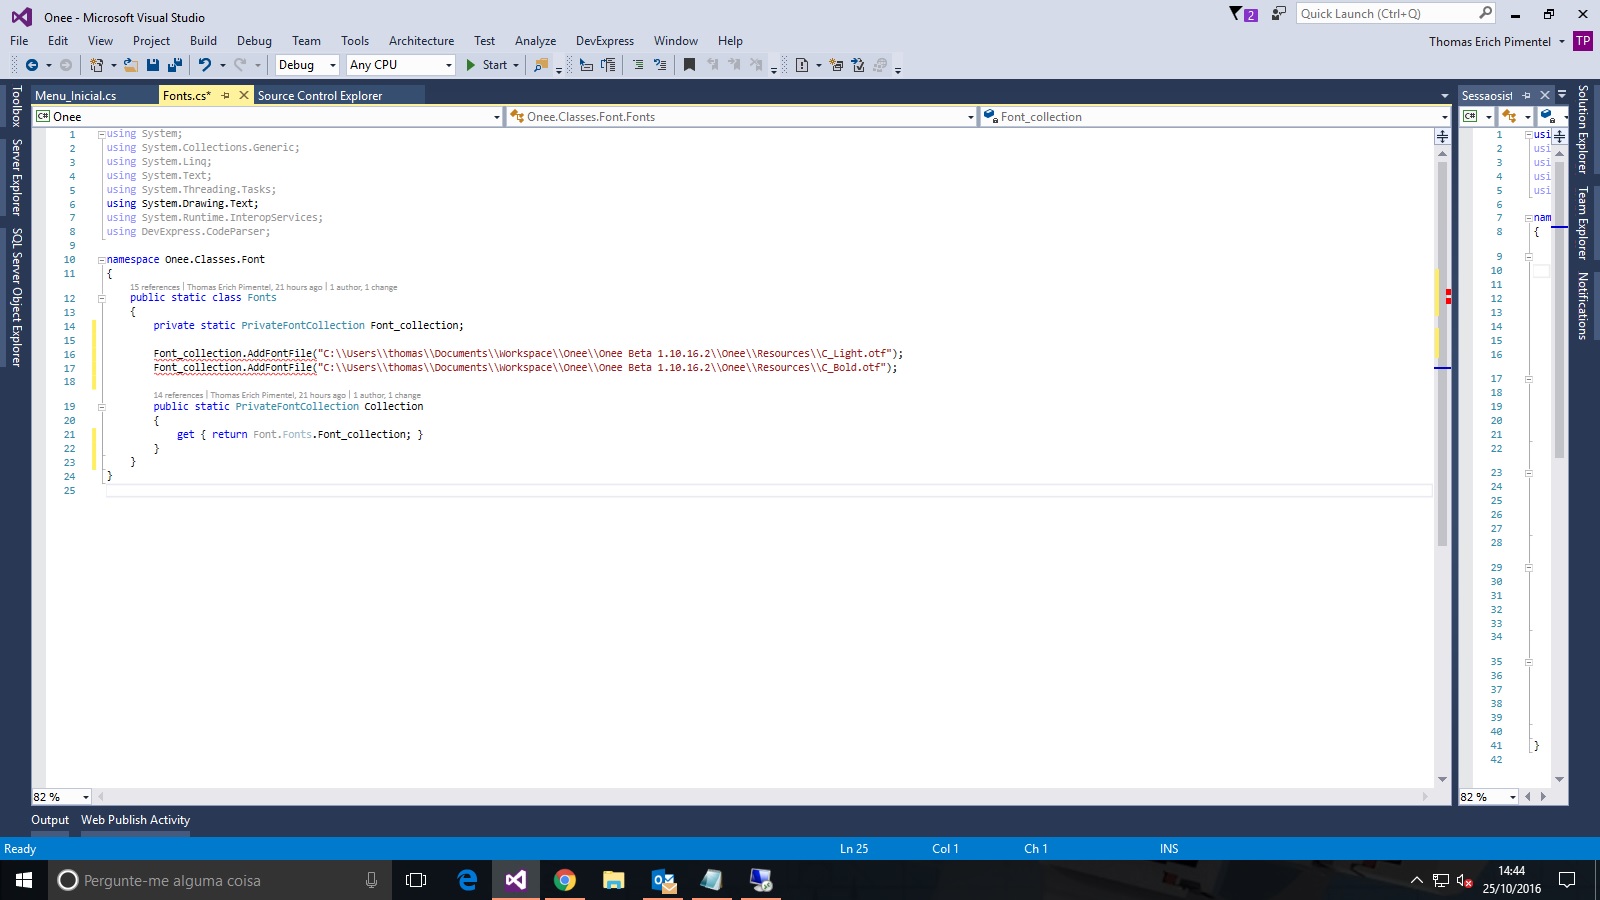Open the Notifications side tab
Viewport: 1600px width, 900px height.
click(x=1583, y=306)
